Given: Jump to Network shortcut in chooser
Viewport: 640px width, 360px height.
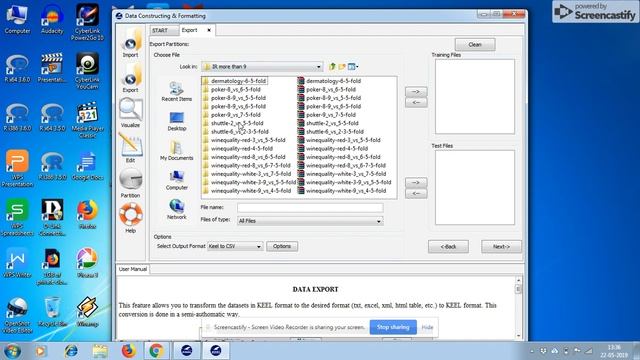Looking at the screenshot, I should pos(176,210).
